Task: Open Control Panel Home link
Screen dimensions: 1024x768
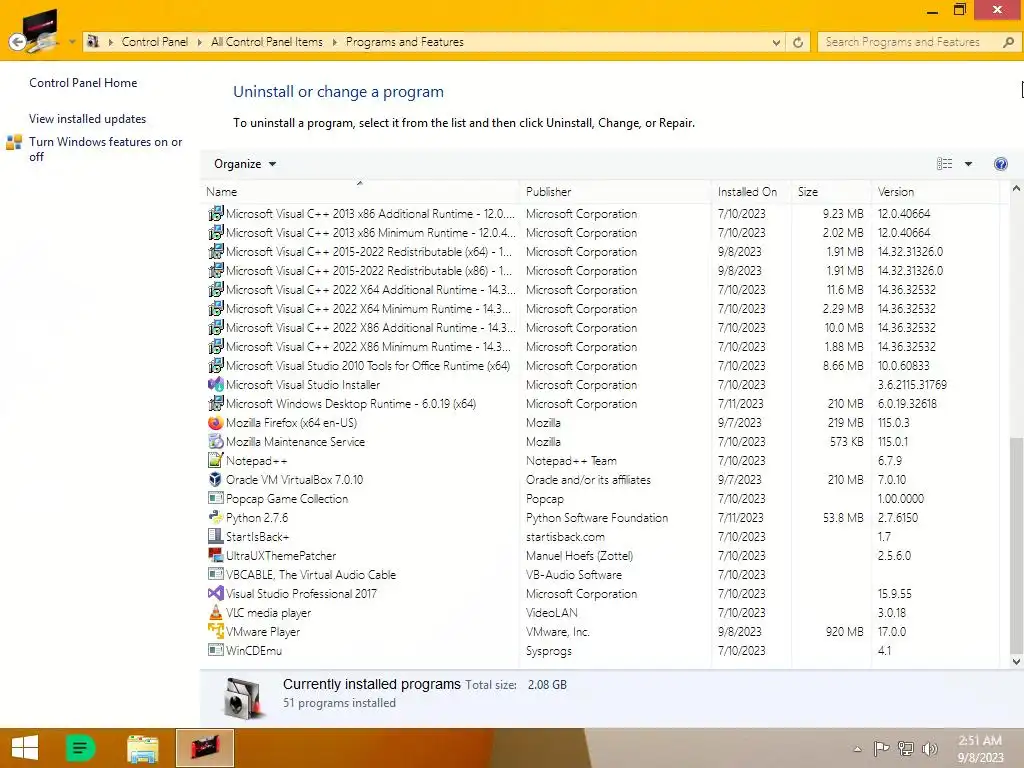Action: pos(83,83)
